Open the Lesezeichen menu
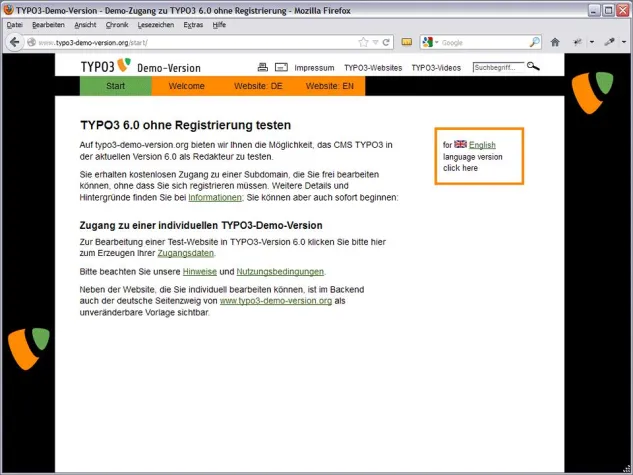The width and height of the screenshot is (633, 475). [156, 25]
